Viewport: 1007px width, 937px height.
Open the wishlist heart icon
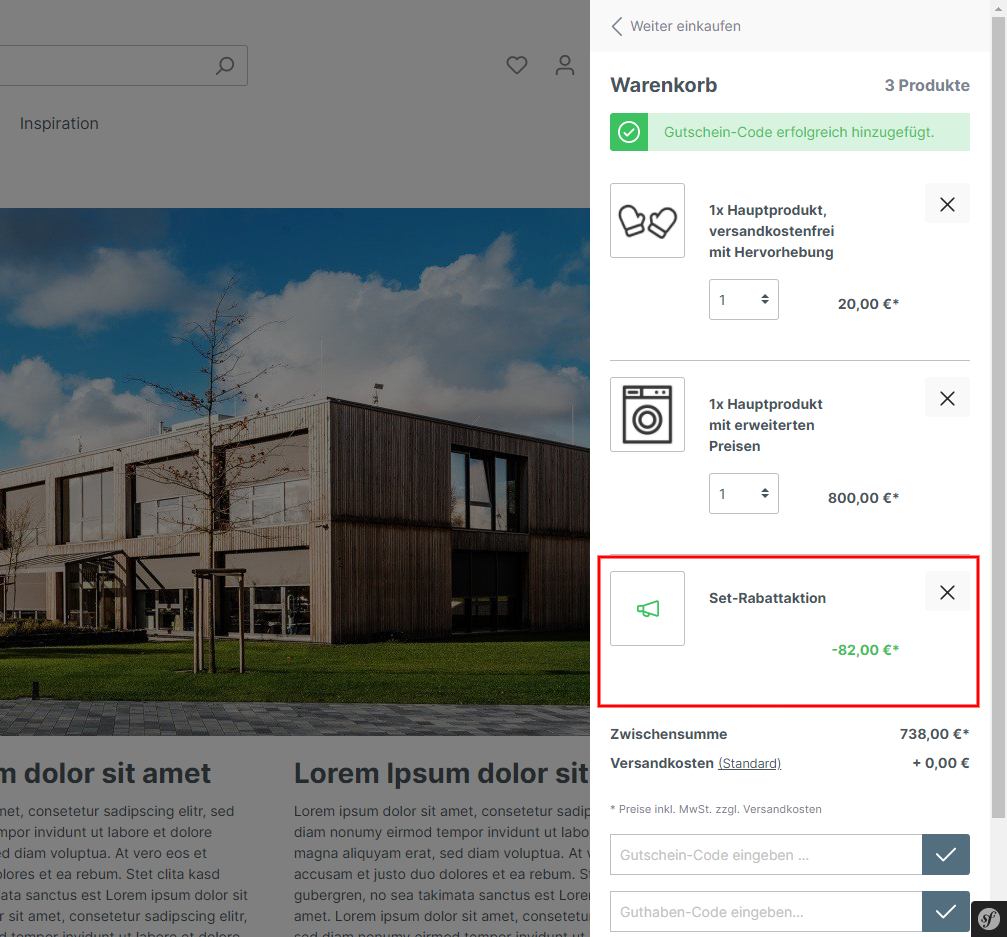point(516,66)
